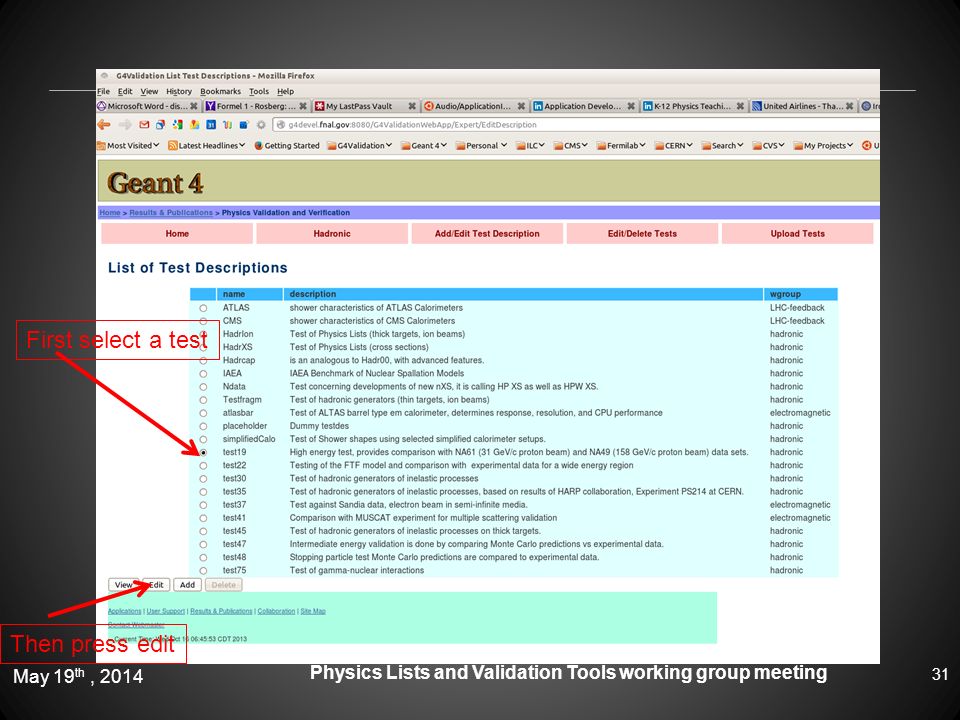Click the grey forward arrow icon
960x720 pixels.
pyautogui.click(x=125, y=125)
